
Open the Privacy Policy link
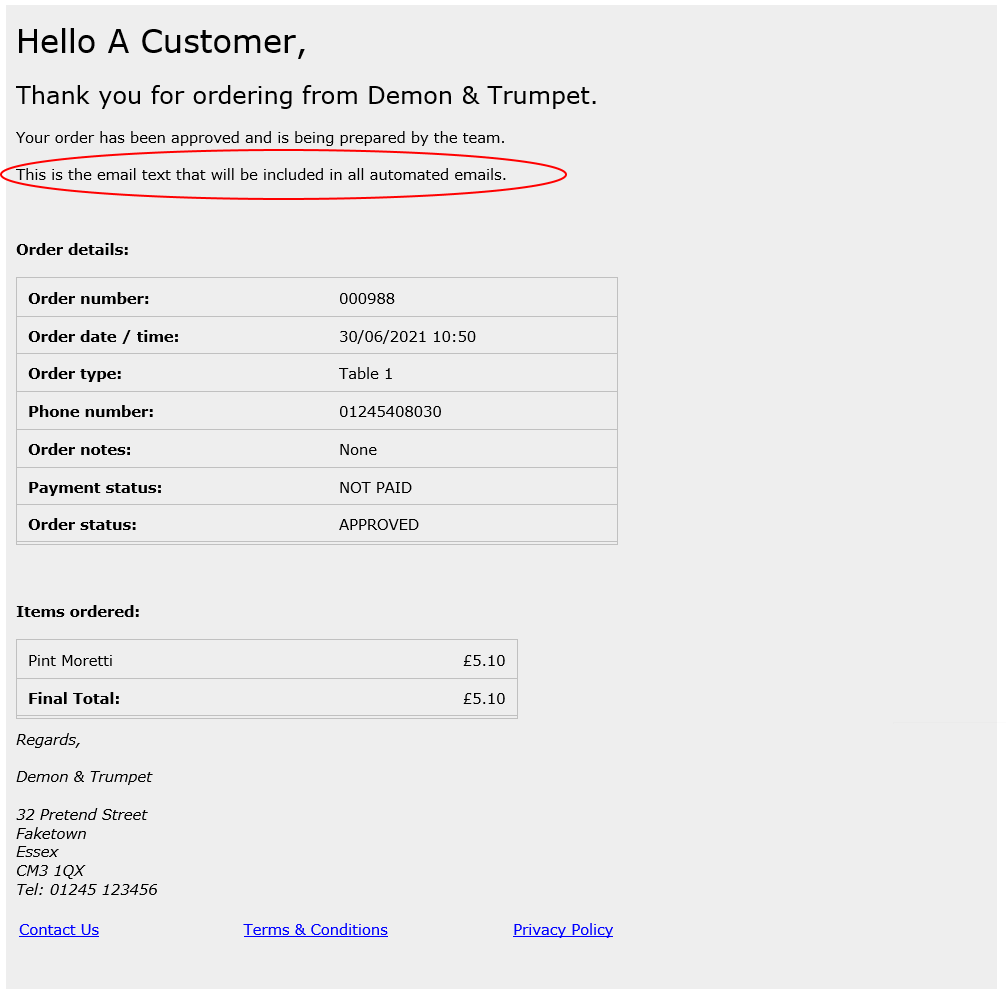point(563,929)
